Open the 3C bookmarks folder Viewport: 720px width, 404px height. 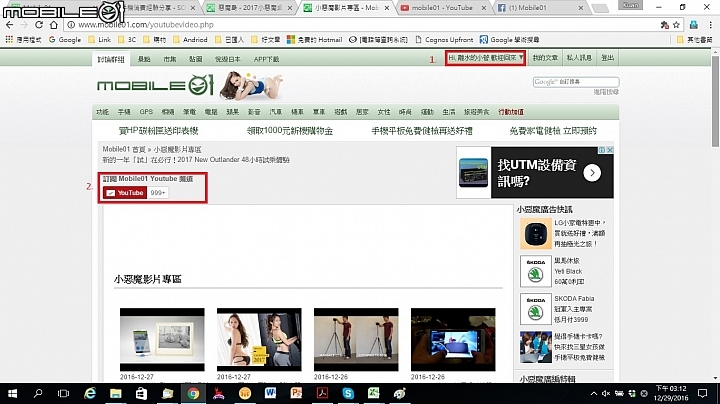click(127, 39)
